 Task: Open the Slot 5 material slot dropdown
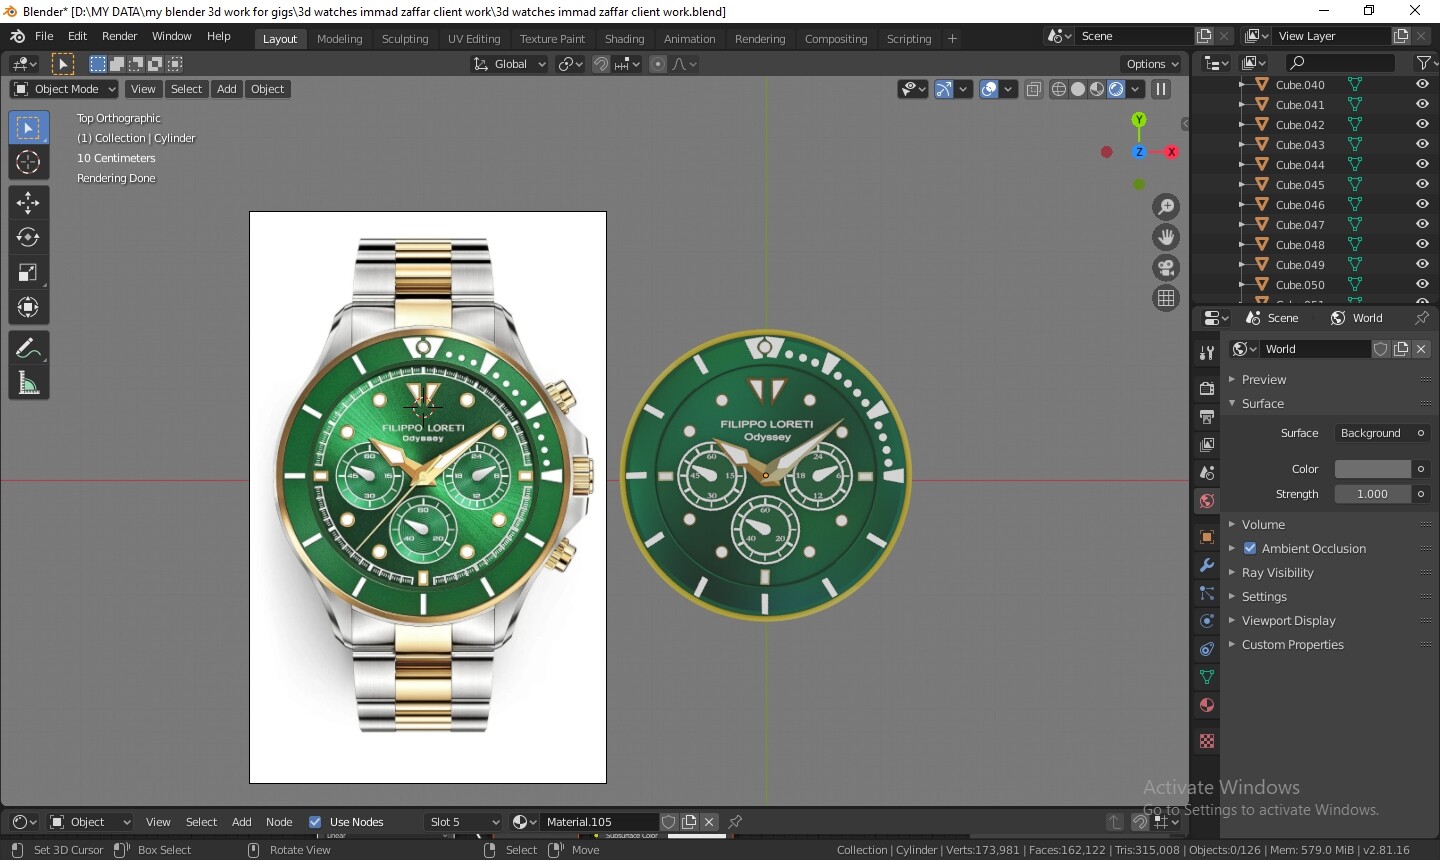[464, 822]
